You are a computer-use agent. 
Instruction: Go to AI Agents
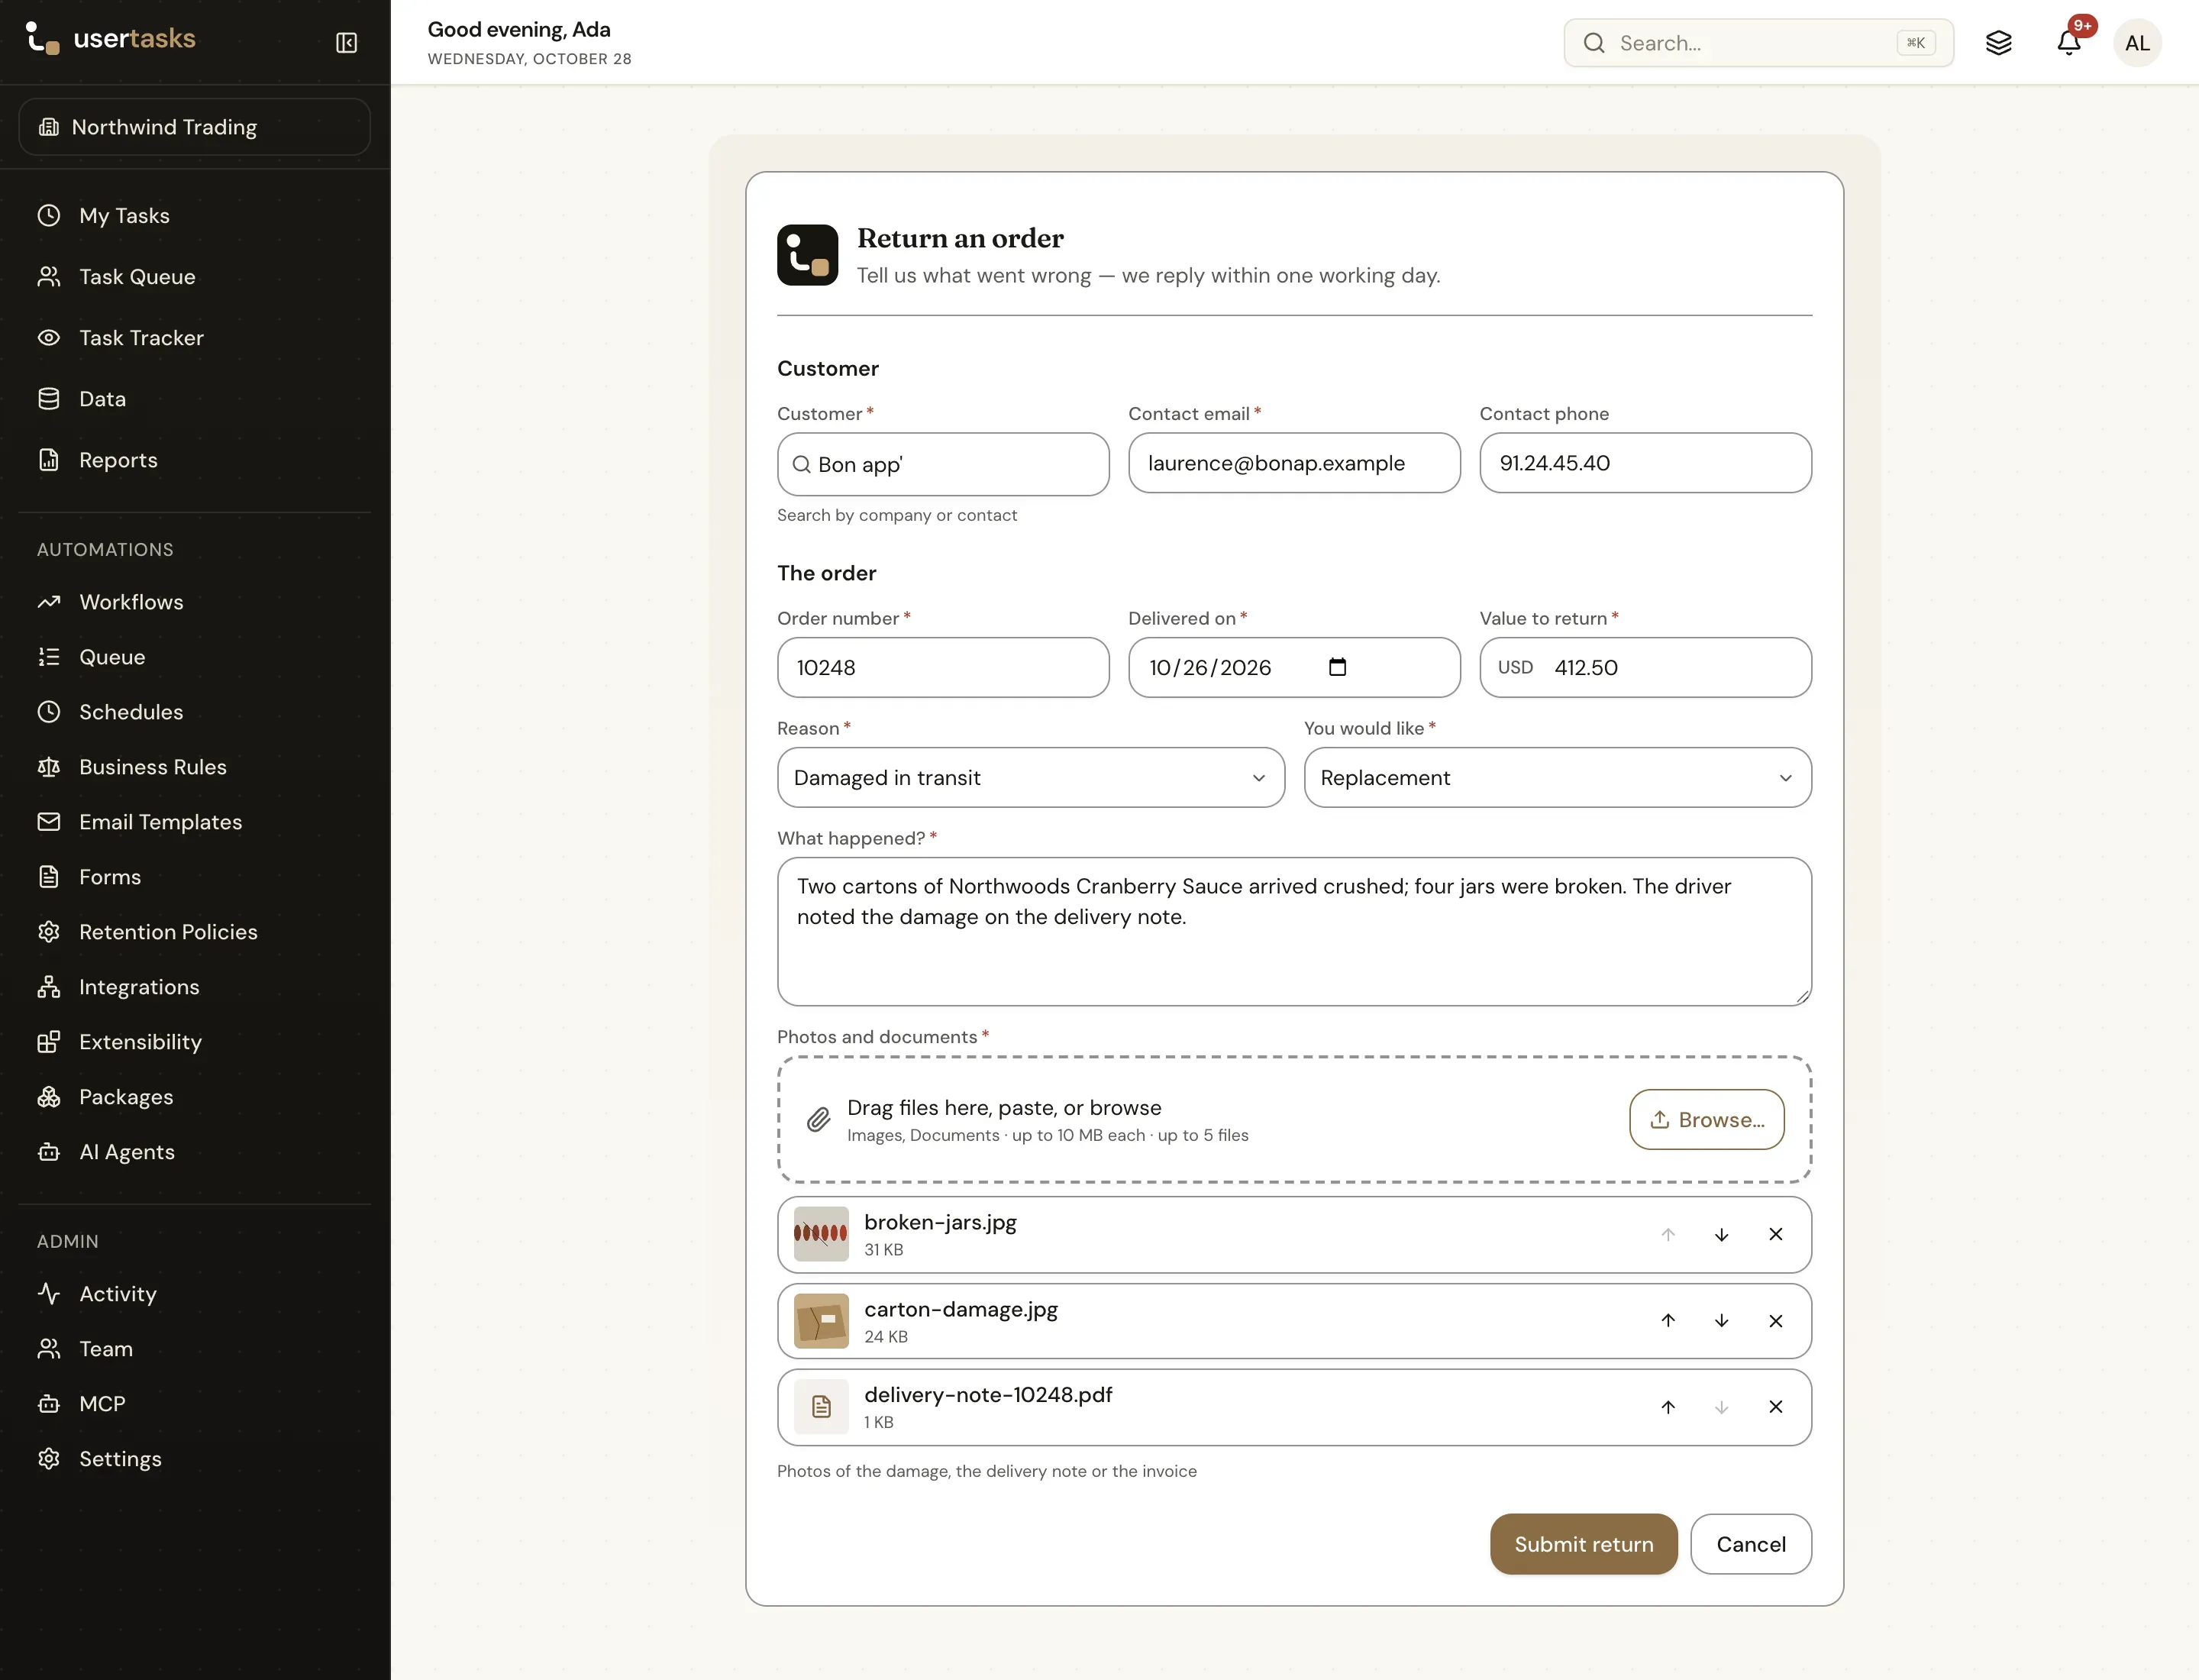point(194,1151)
